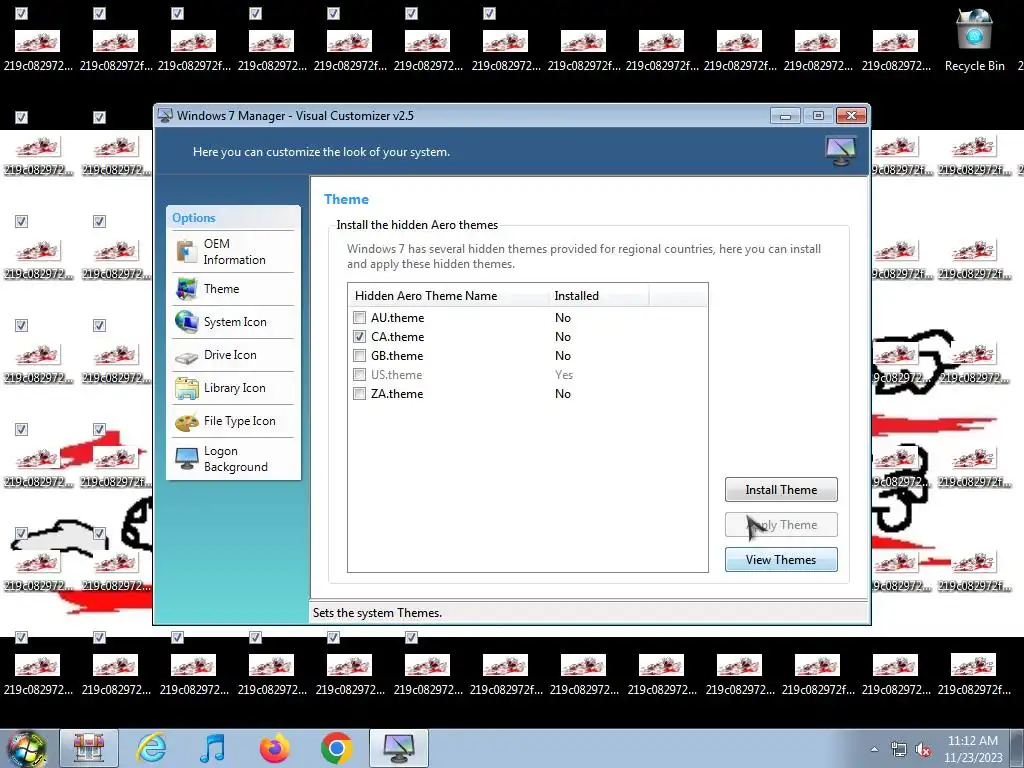Close the Visual Customizer window
Viewport: 1024px width, 768px height.
(851, 116)
